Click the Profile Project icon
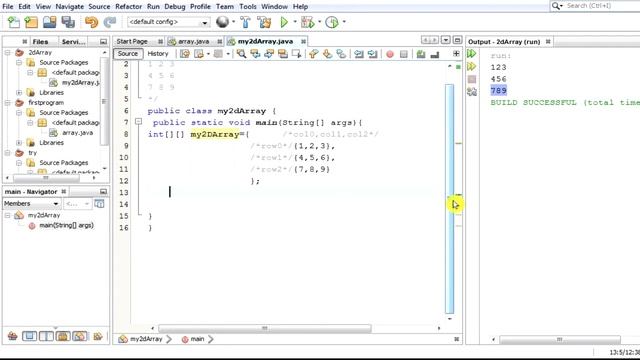Viewport: 640px width, 360px height. [332, 22]
